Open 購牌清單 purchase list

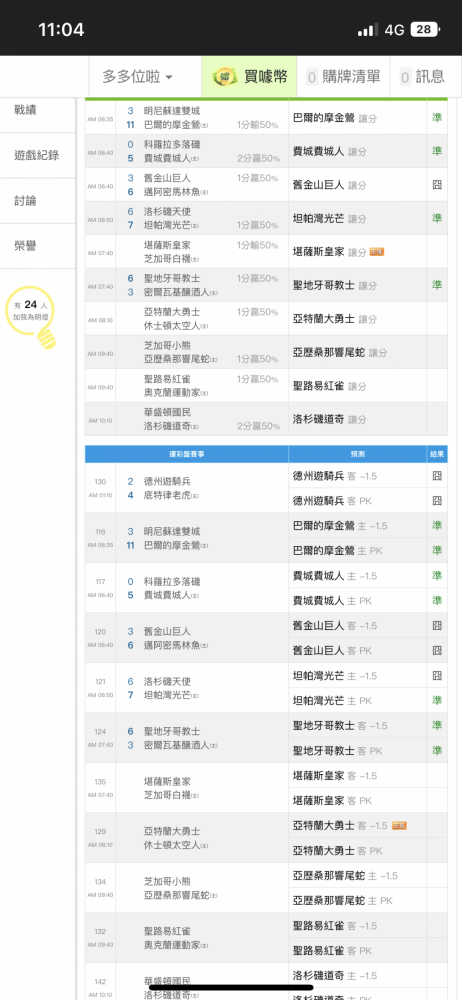tap(343, 77)
